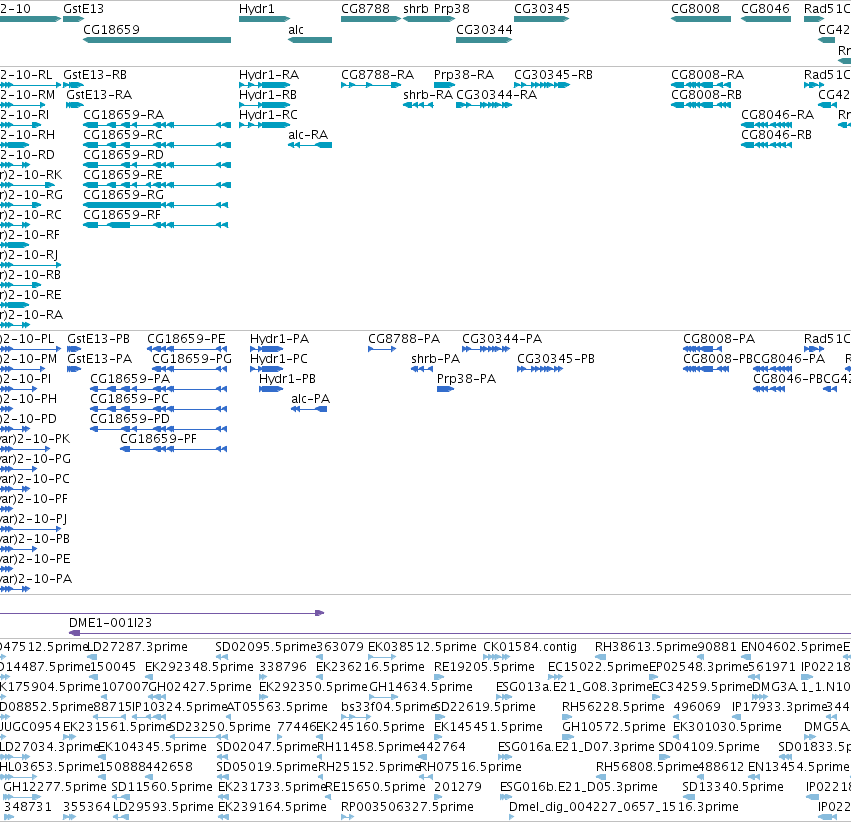The height and width of the screenshot is (822, 851).
Task: Select the Hydr1-RC transcript
Action: [264, 125]
